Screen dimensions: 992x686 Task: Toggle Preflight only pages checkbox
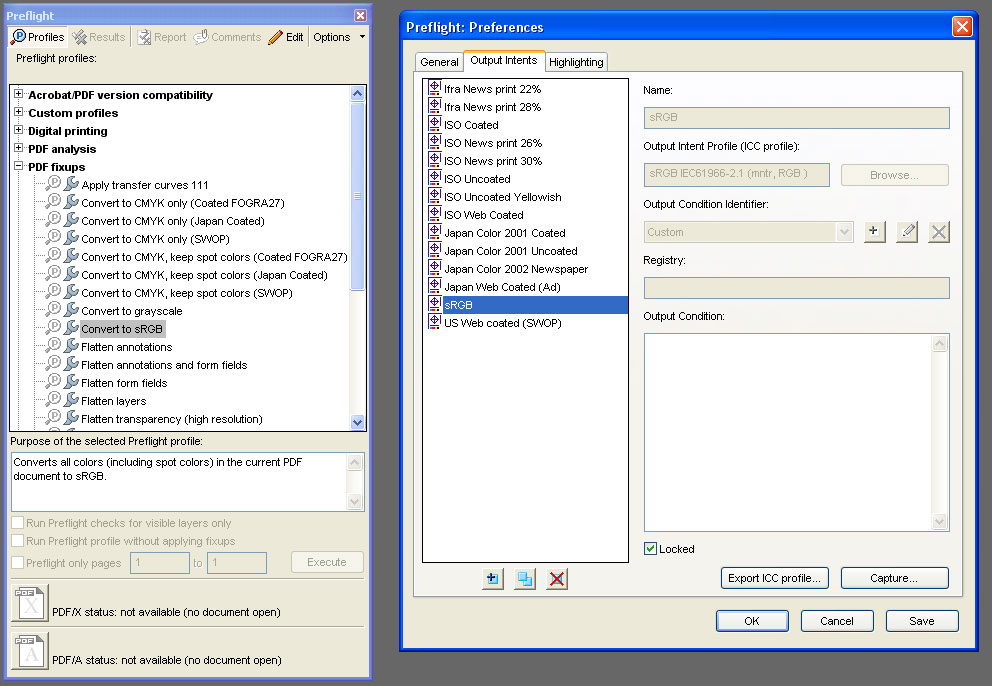coord(18,563)
